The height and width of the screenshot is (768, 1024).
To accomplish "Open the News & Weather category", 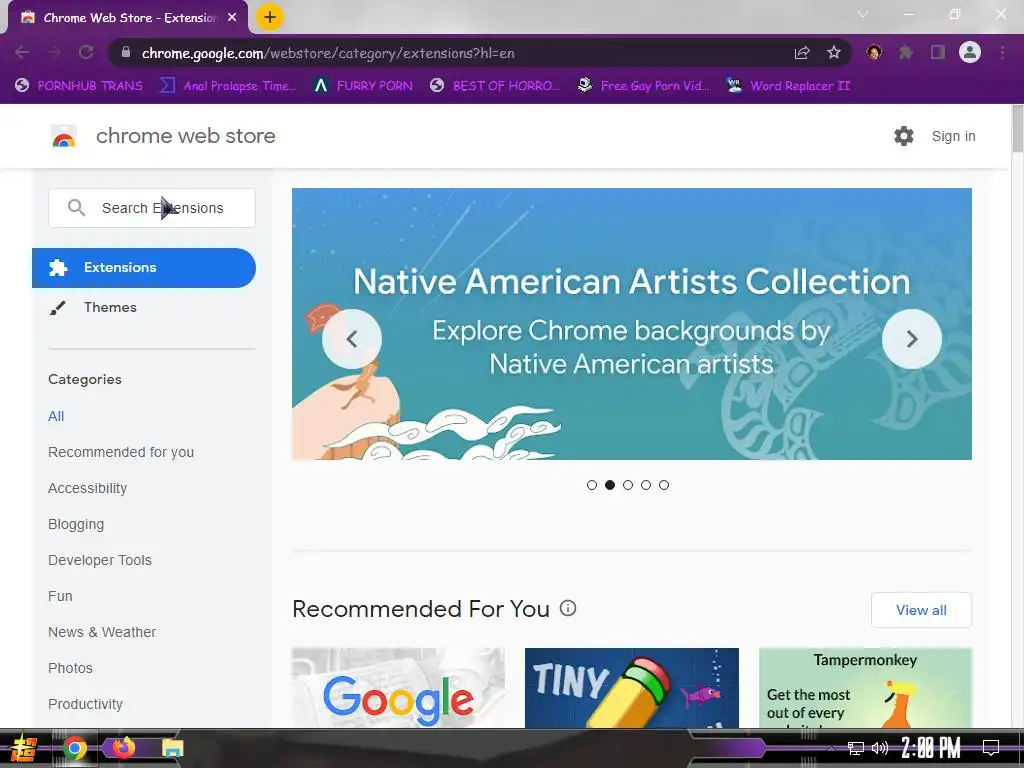I will (102, 632).
